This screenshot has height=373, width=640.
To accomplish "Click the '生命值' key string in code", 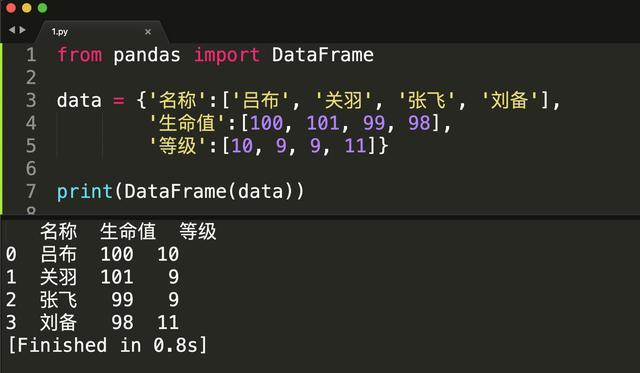I will 187,123.
